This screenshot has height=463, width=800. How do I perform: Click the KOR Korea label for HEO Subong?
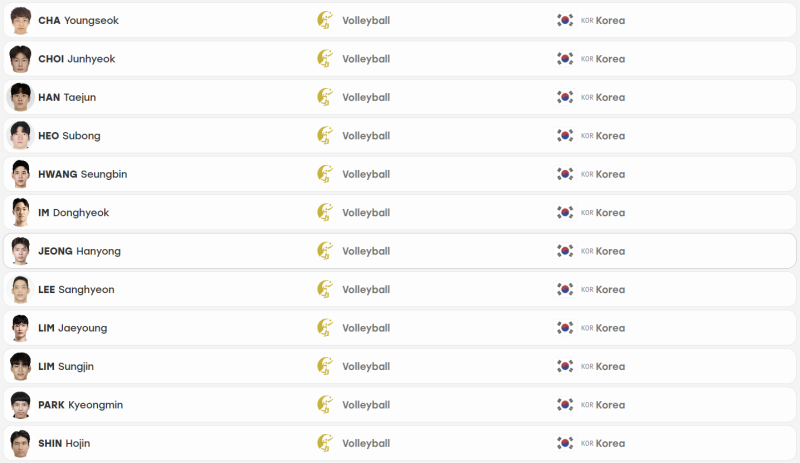coord(603,136)
